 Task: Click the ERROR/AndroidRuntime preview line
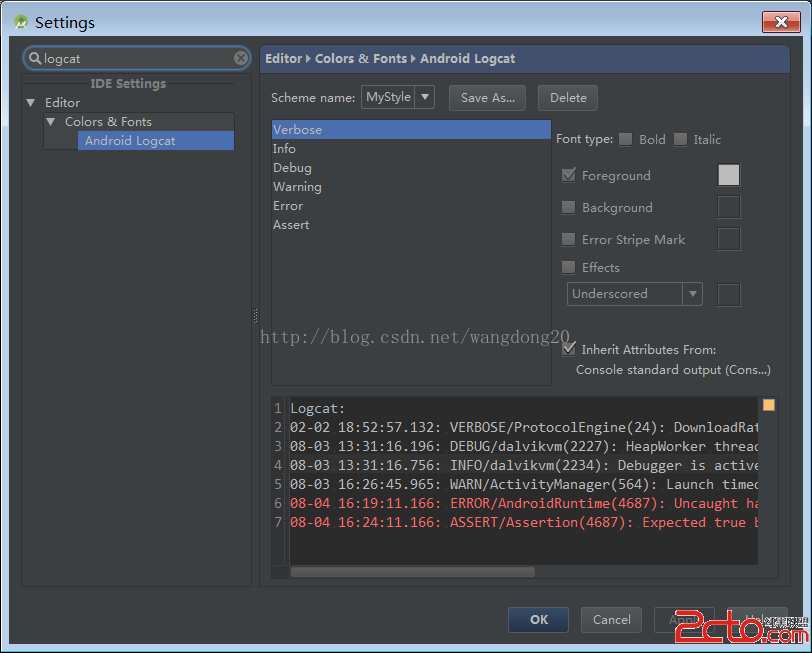524,503
